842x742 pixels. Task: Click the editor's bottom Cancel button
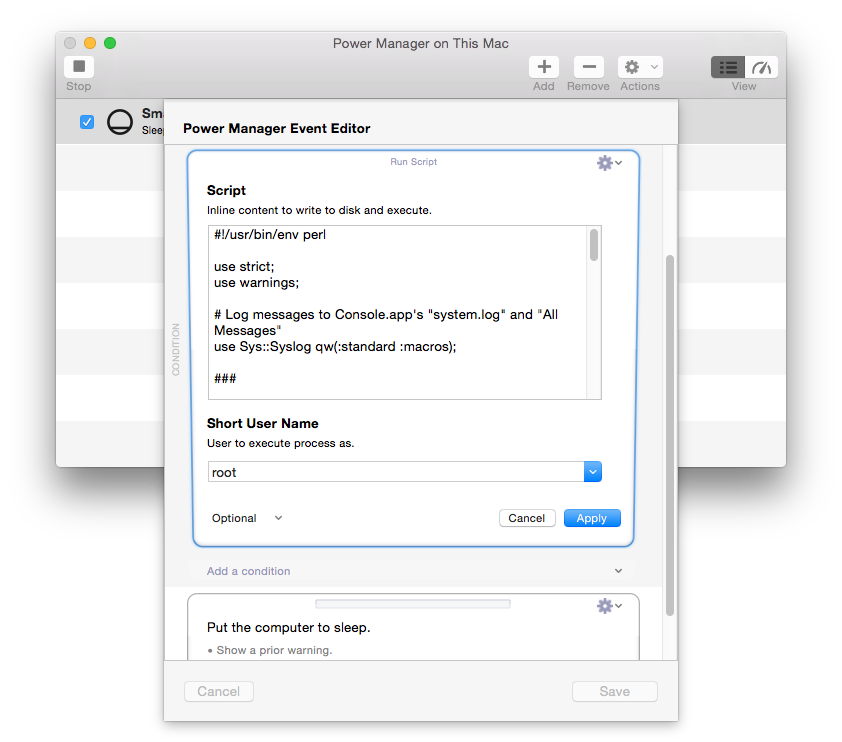coord(219,691)
